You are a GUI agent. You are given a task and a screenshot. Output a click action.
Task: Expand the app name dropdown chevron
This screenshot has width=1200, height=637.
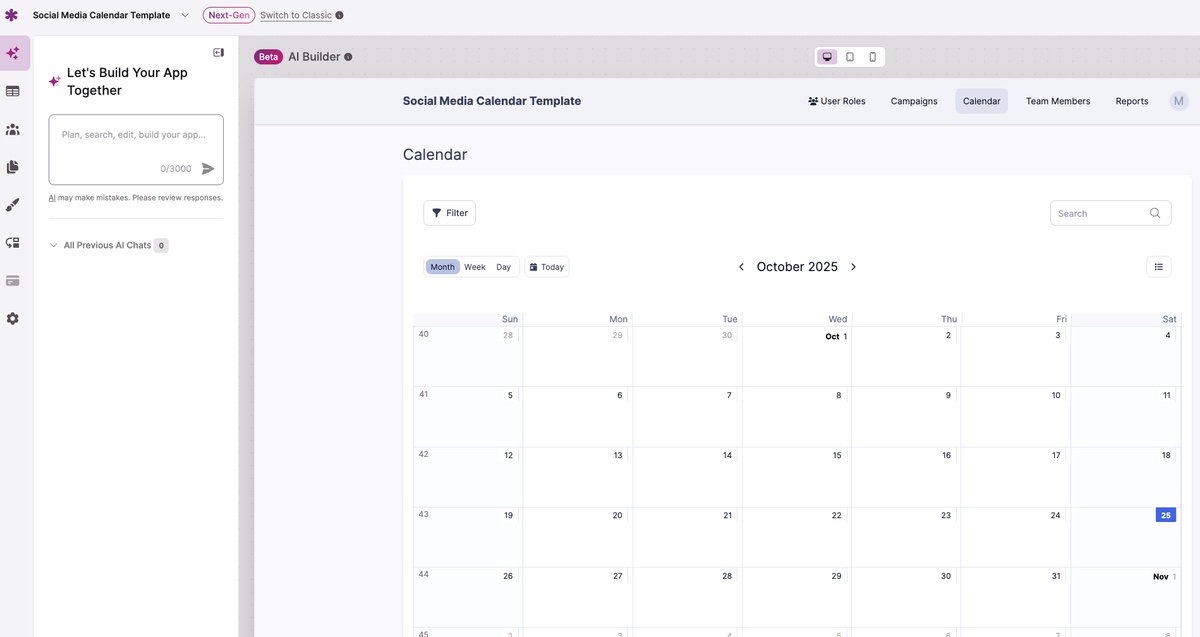click(x=185, y=15)
